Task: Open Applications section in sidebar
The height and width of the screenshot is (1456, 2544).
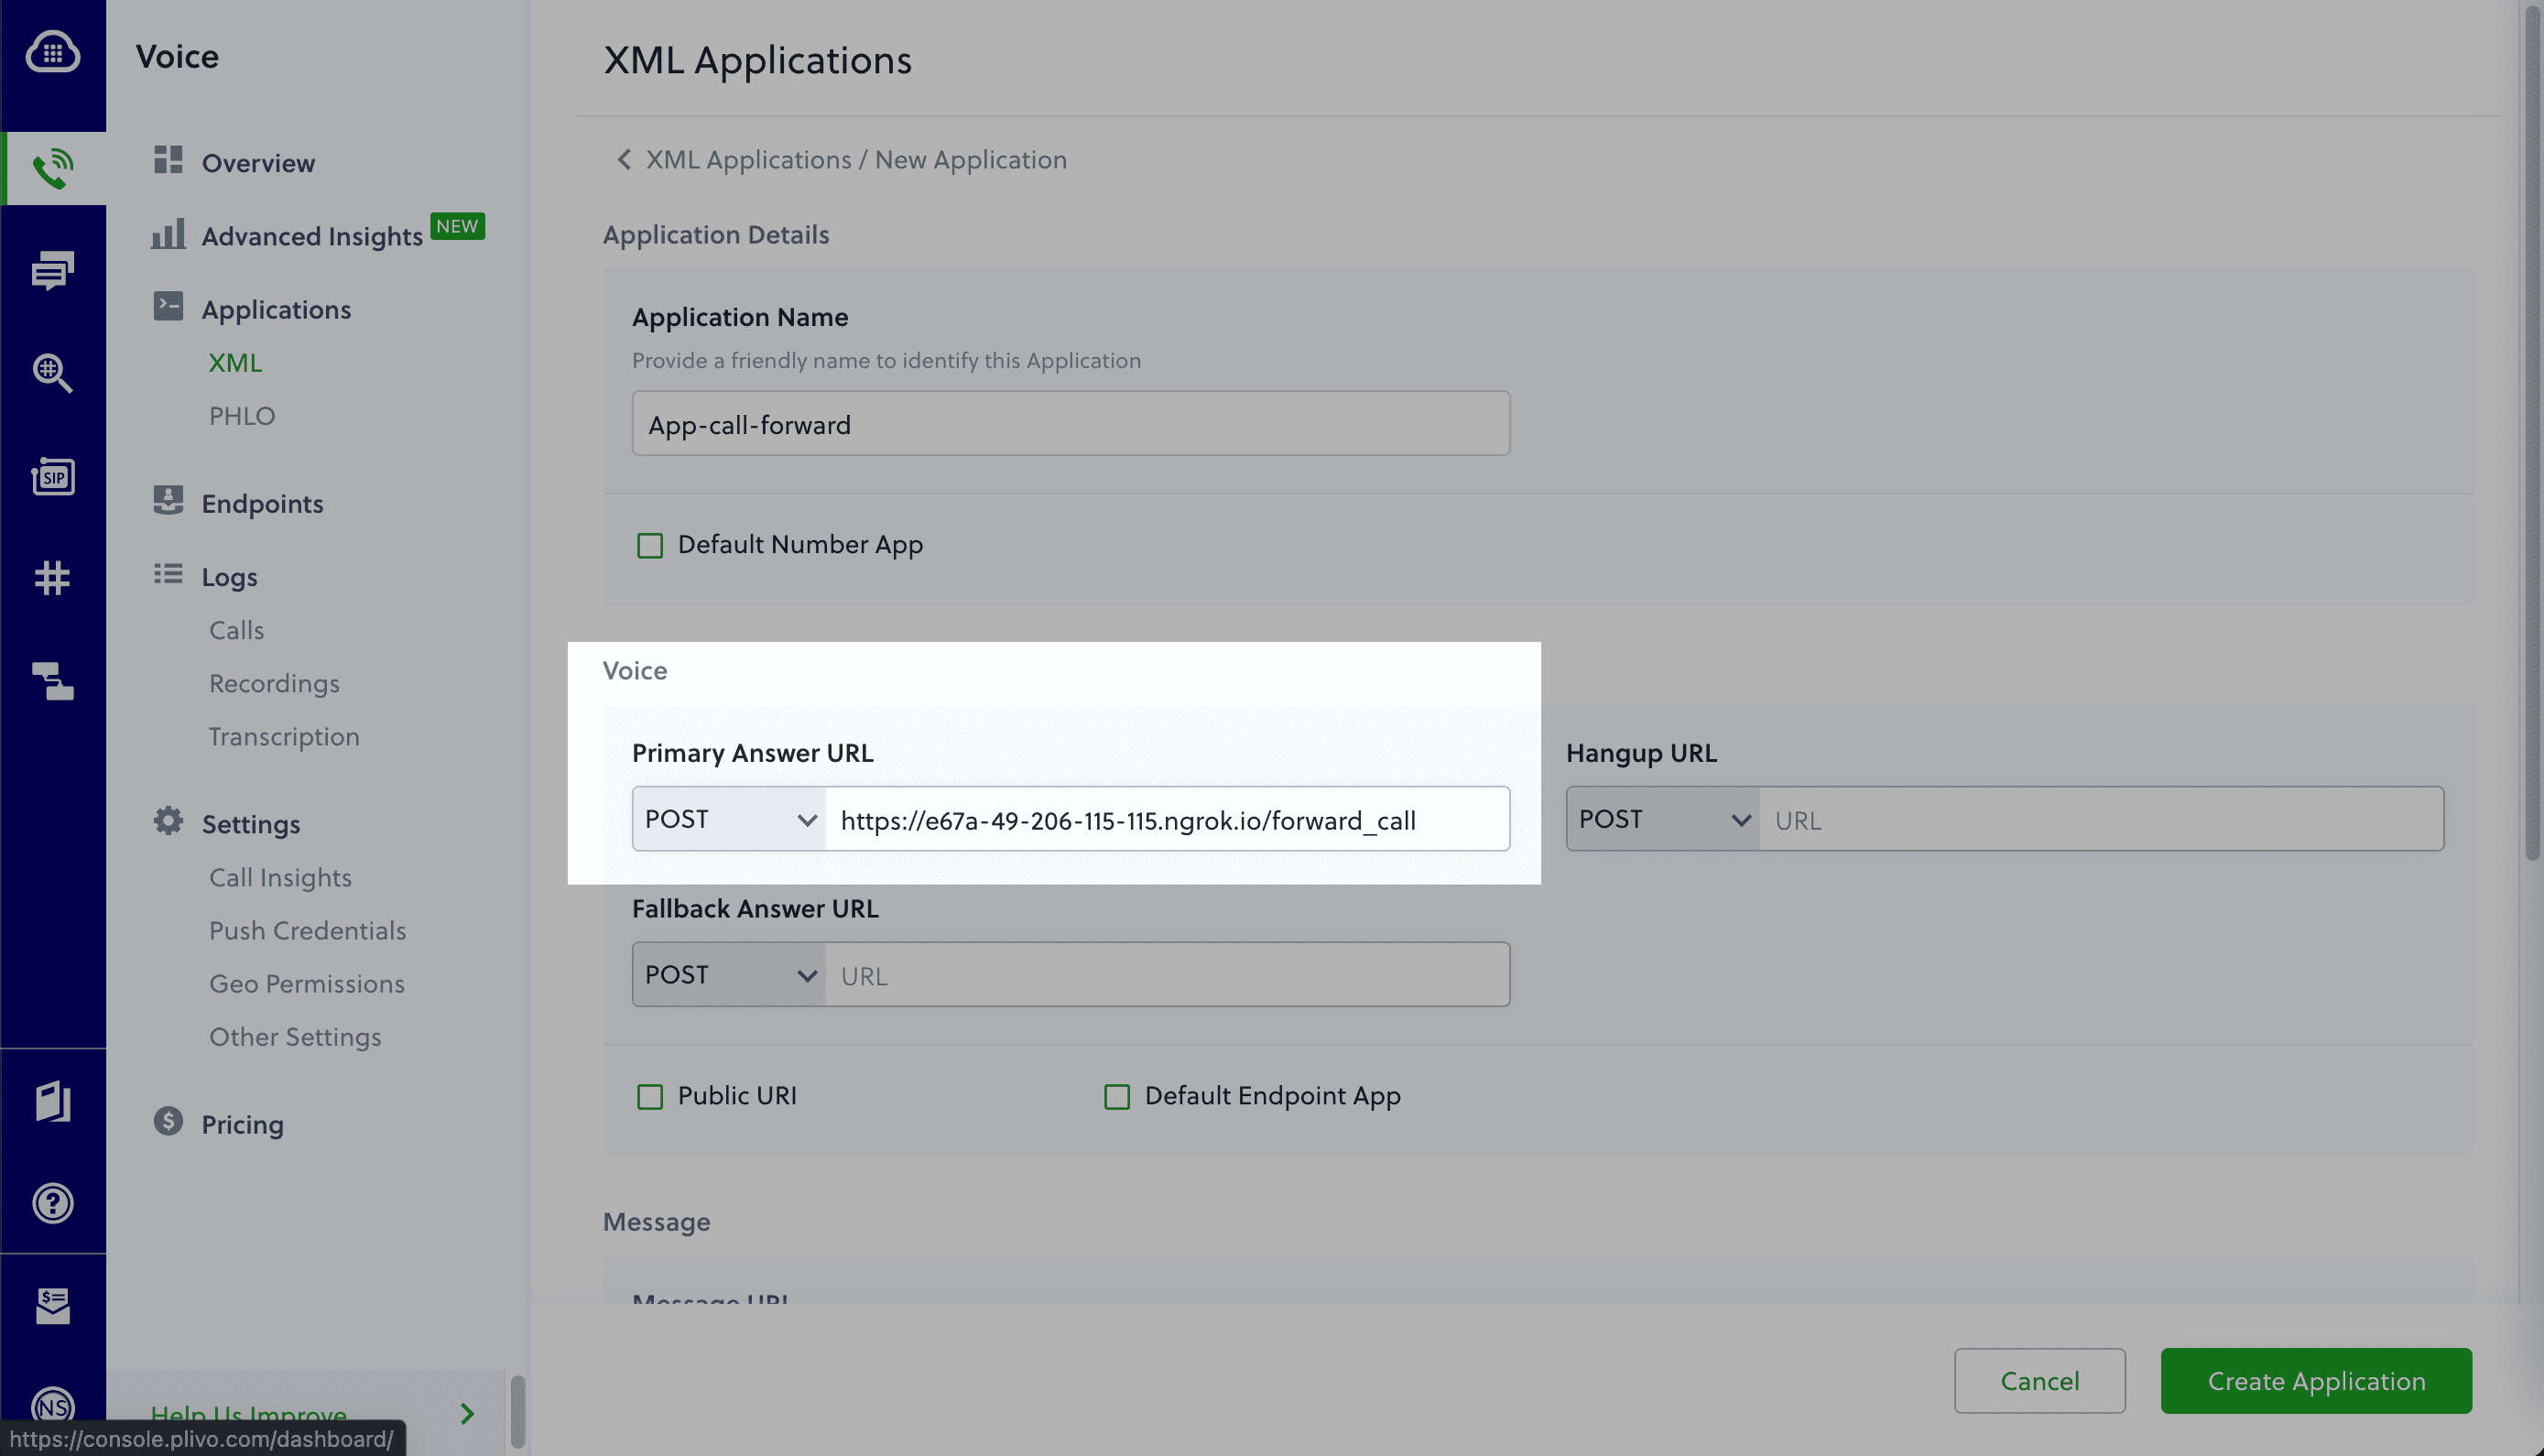Action: [x=275, y=308]
